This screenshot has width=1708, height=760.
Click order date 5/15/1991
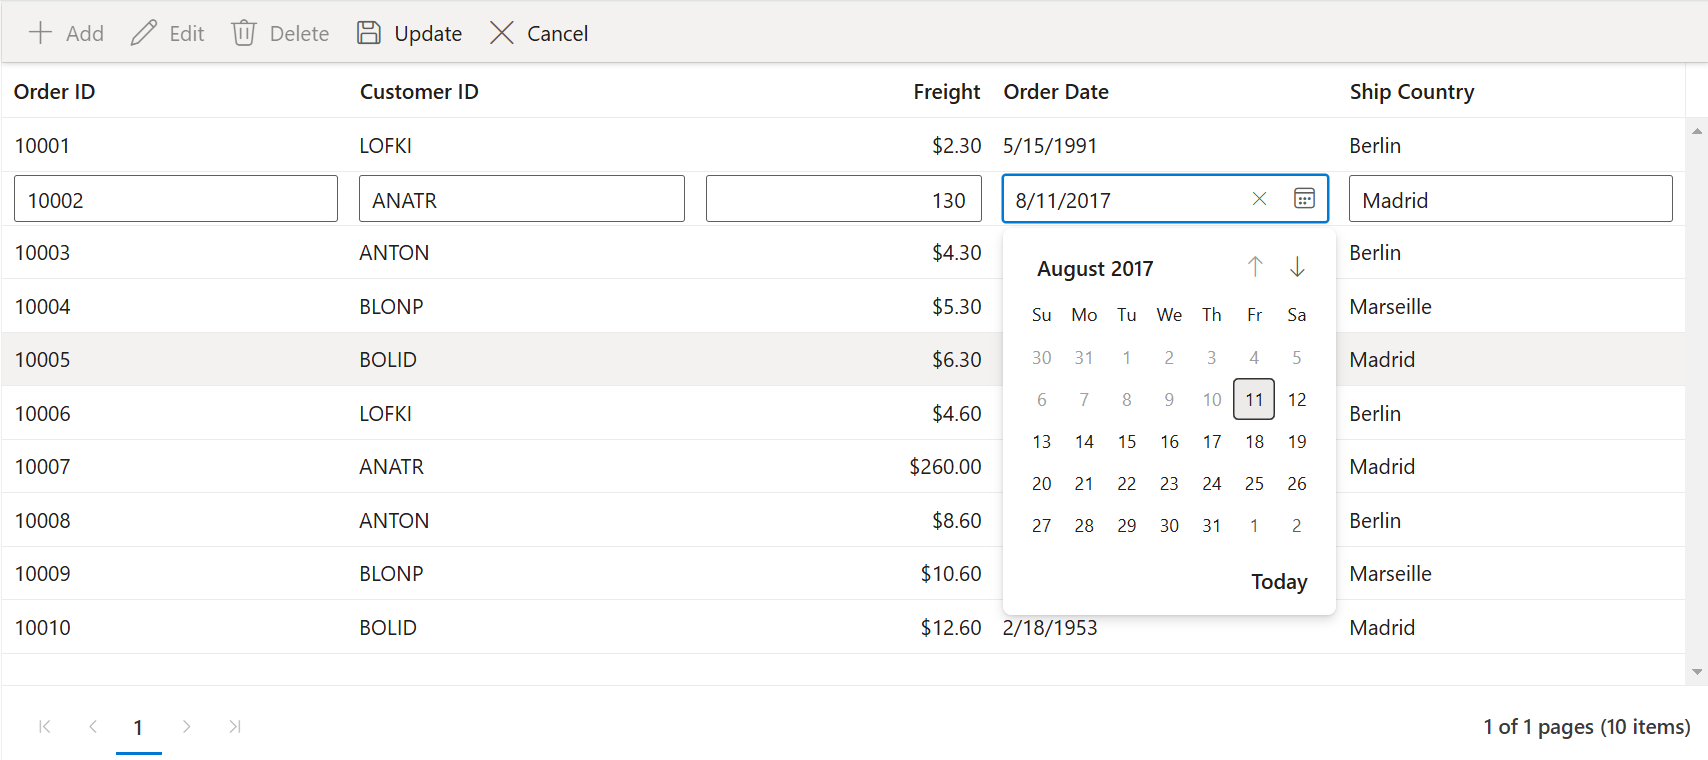pyautogui.click(x=1050, y=145)
